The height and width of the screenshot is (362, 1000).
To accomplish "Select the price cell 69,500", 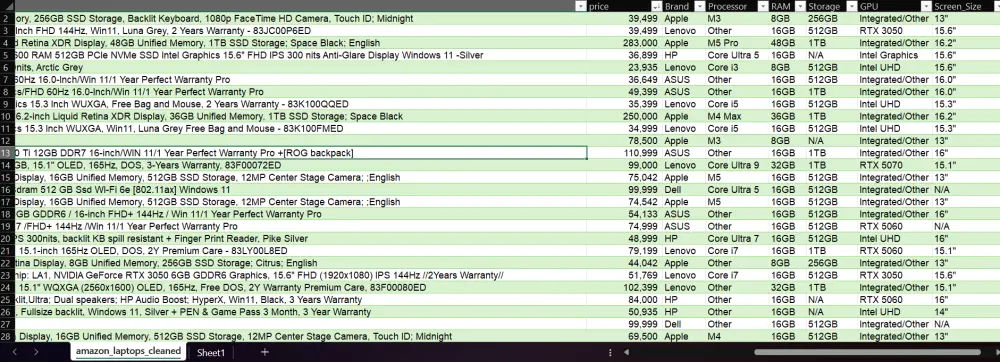I will (x=624, y=337).
